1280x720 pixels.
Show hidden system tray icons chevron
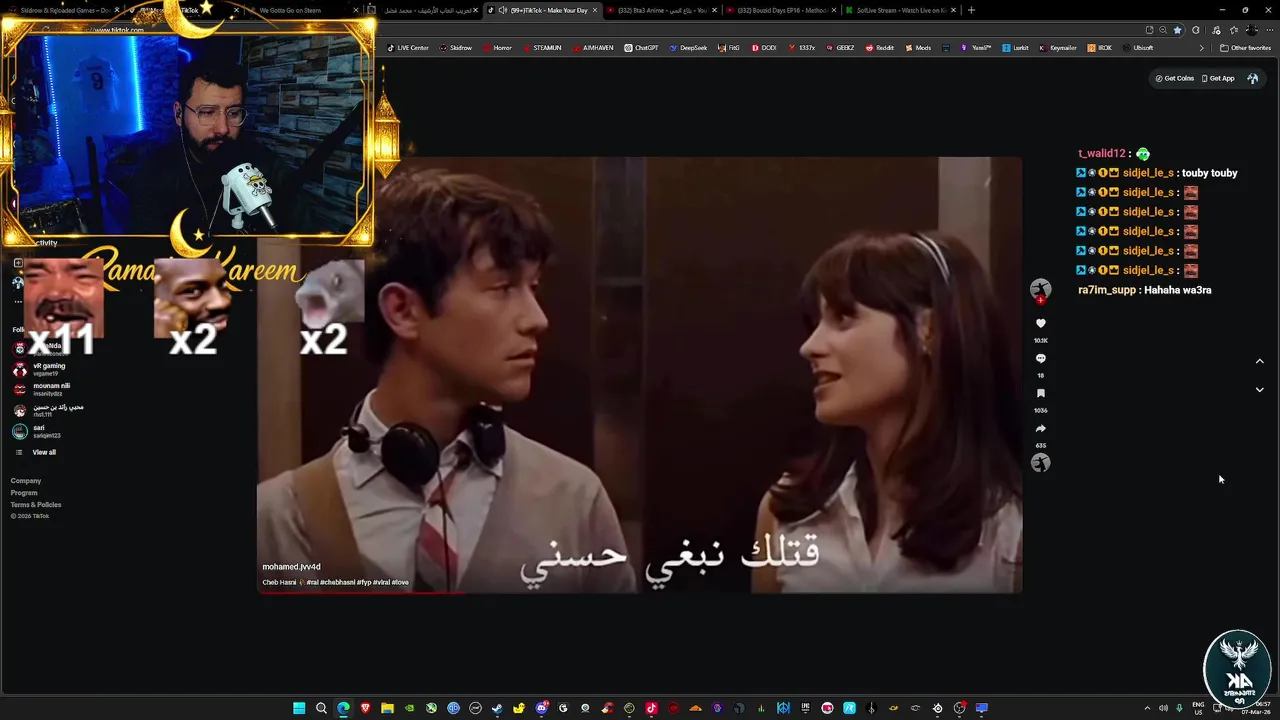point(1147,708)
